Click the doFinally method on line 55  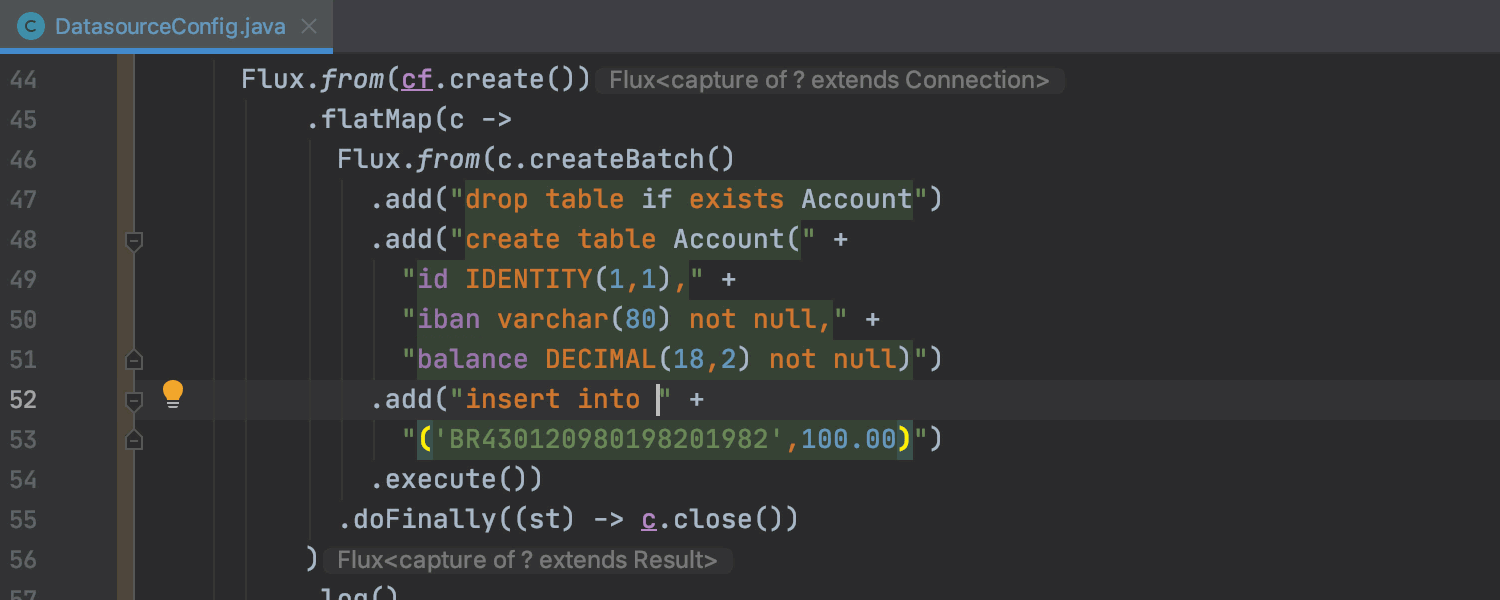[424, 520]
